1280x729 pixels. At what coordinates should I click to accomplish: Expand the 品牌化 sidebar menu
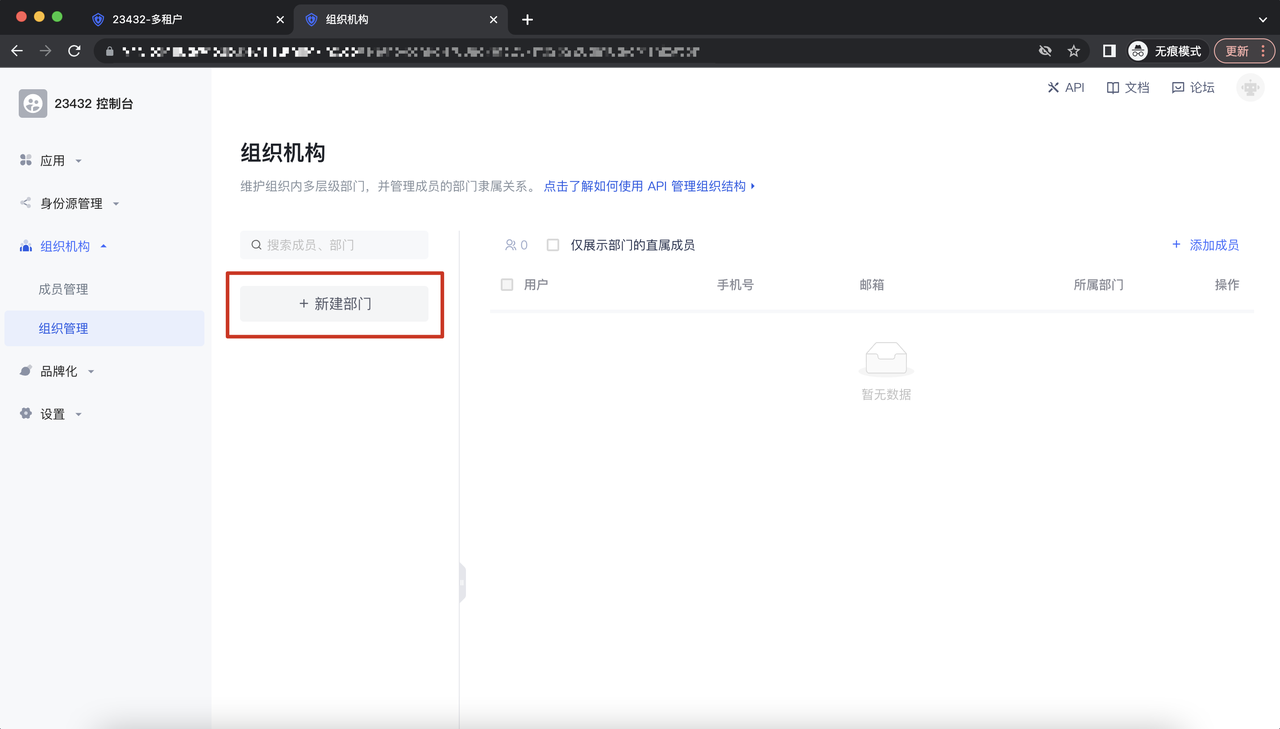[58, 371]
